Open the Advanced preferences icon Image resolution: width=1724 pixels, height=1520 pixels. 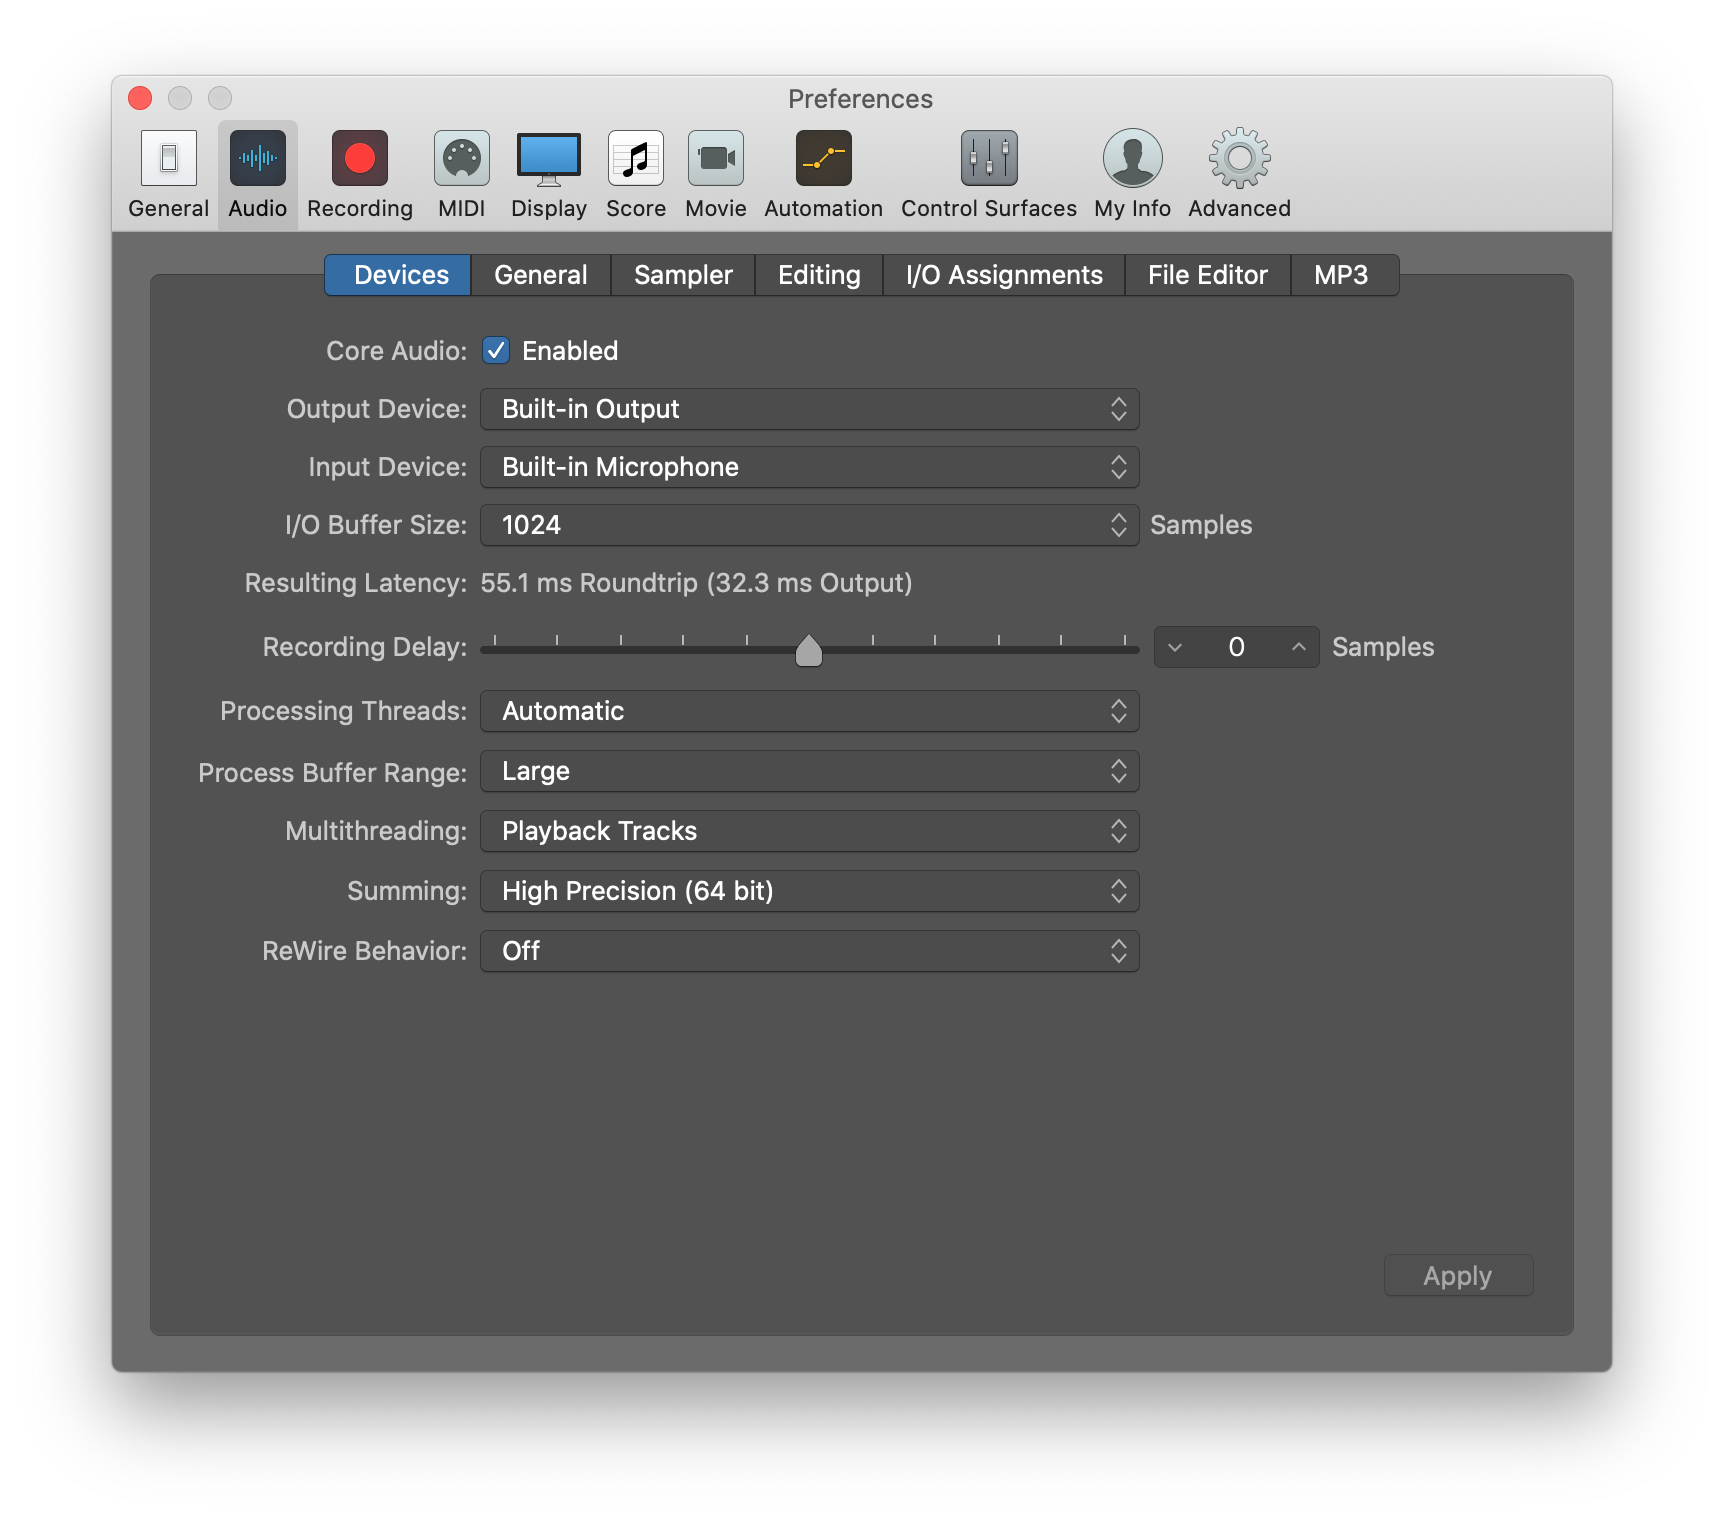coord(1237,173)
